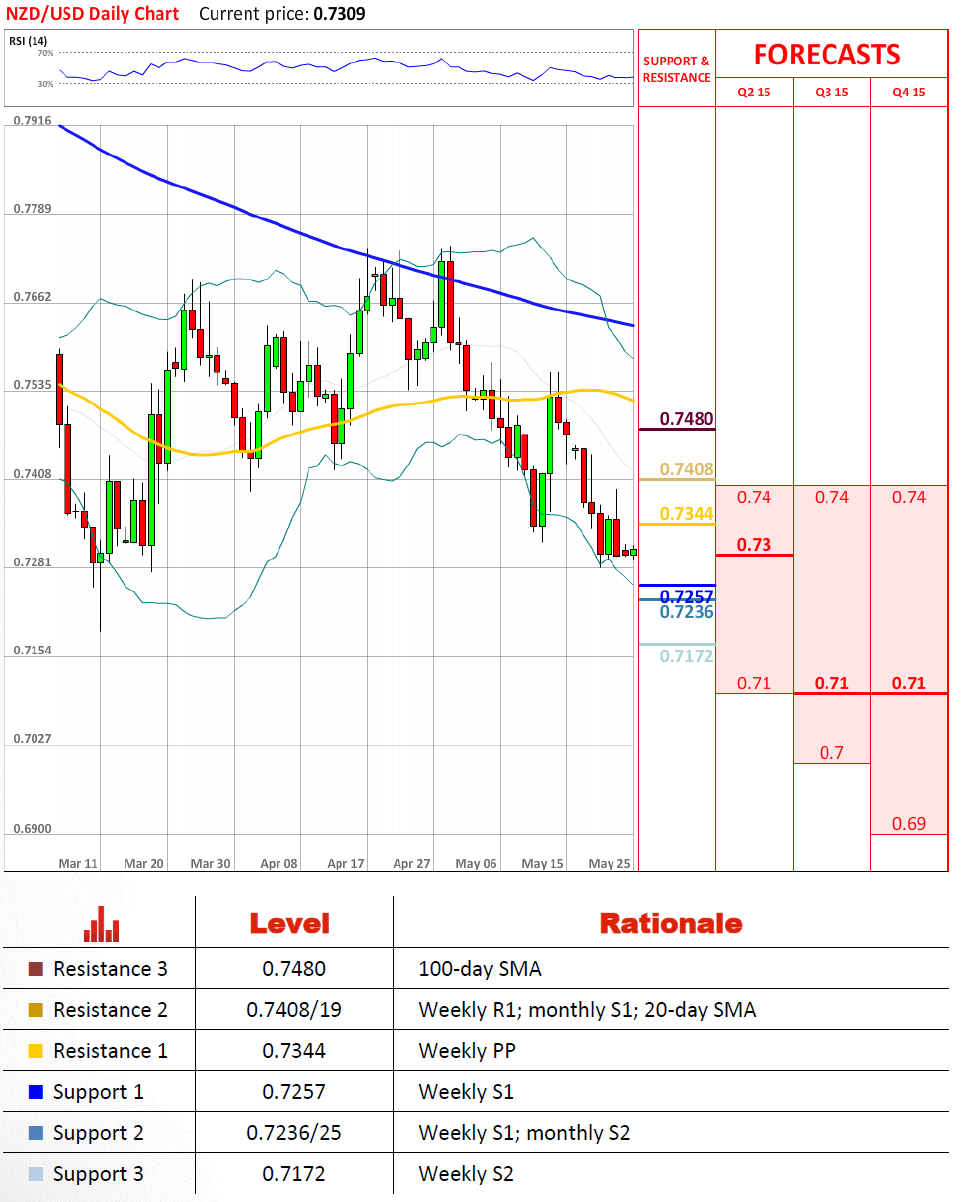
Task: Click the Apr 17 date axis label
Action: [x=346, y=863]
